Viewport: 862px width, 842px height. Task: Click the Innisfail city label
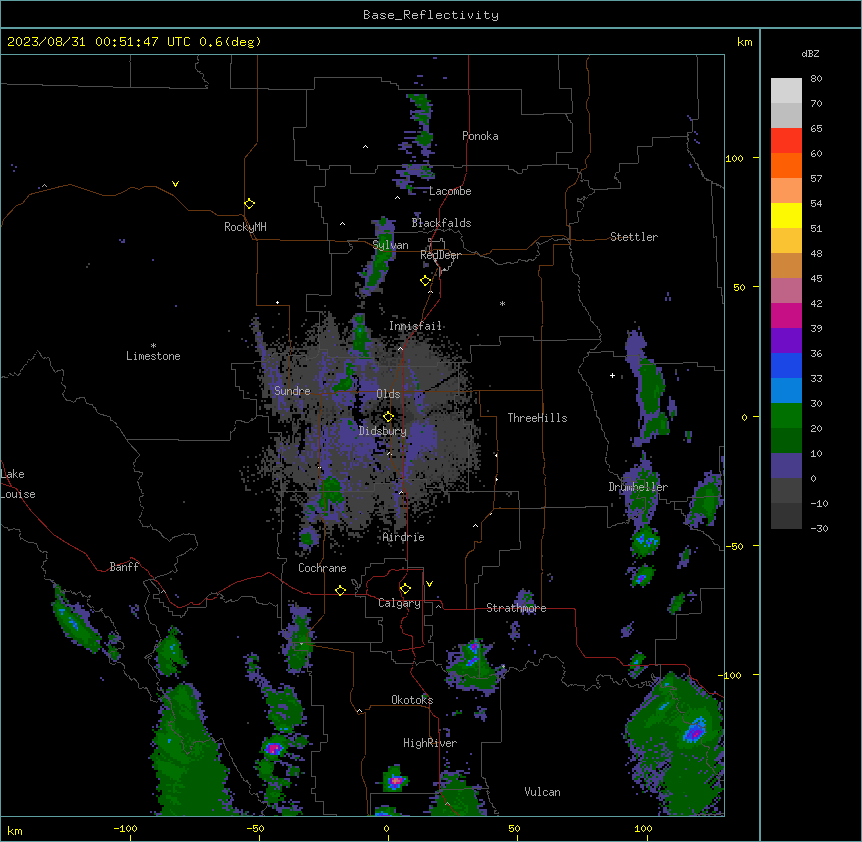416,326
